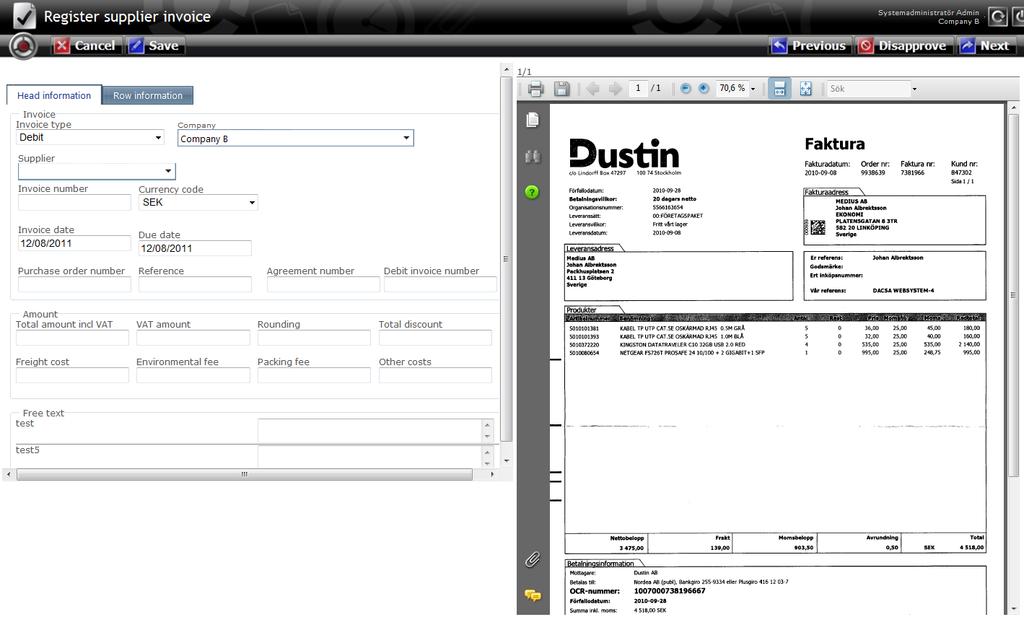1024x630 pixels.
Task: Click the Freight cost field
Action: pos(72,375)
